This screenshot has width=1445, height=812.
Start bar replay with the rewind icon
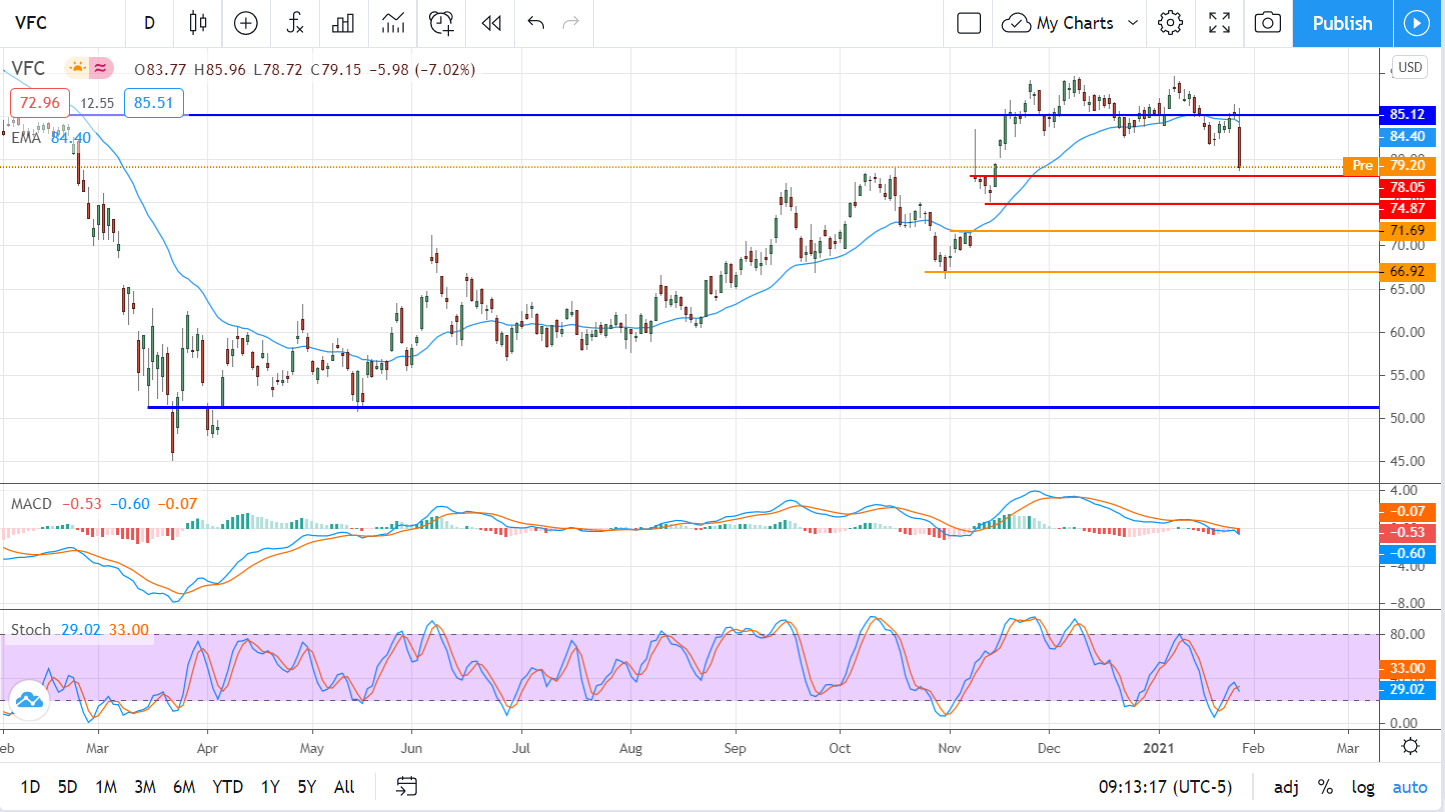490,23
